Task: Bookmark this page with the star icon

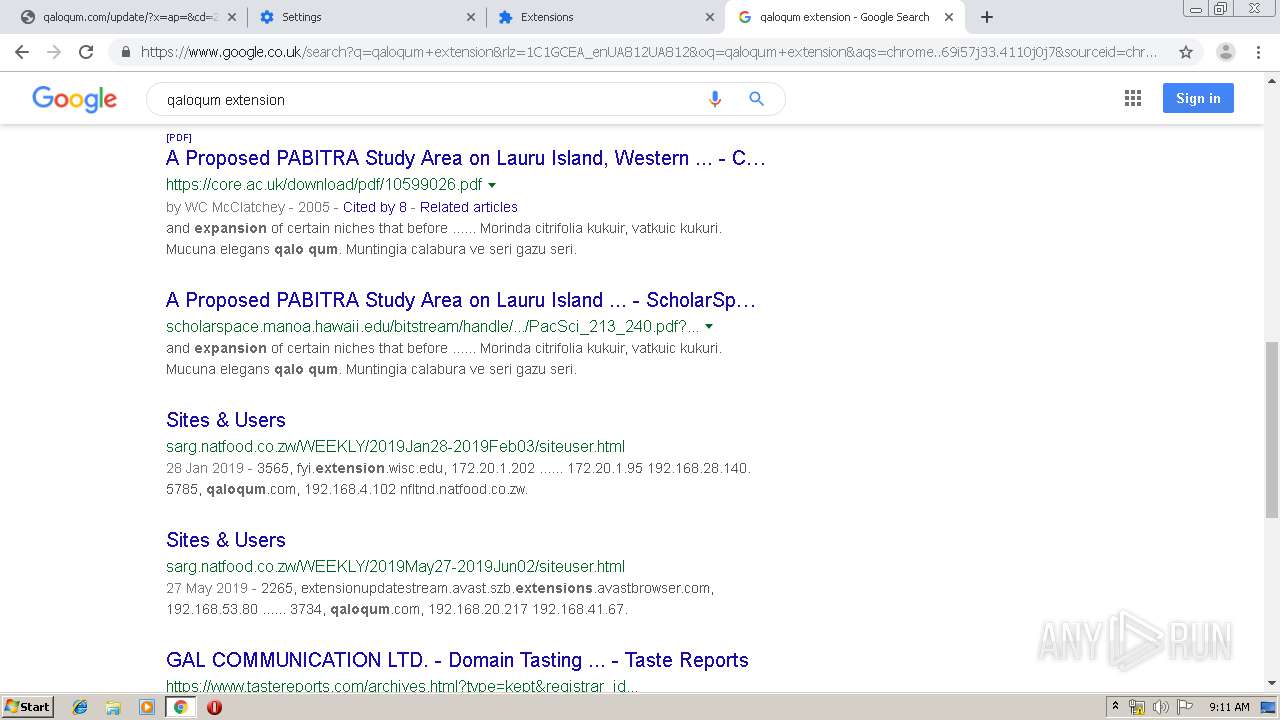Action: pyautogui.click(x=1186, y=52)
